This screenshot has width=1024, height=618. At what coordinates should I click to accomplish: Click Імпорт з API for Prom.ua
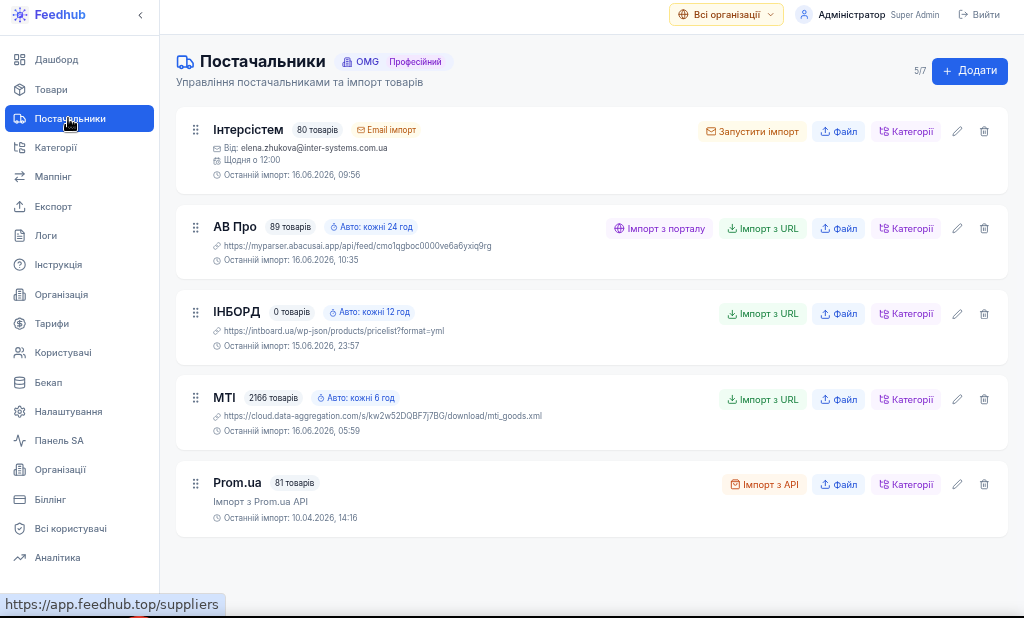(765, 485)
